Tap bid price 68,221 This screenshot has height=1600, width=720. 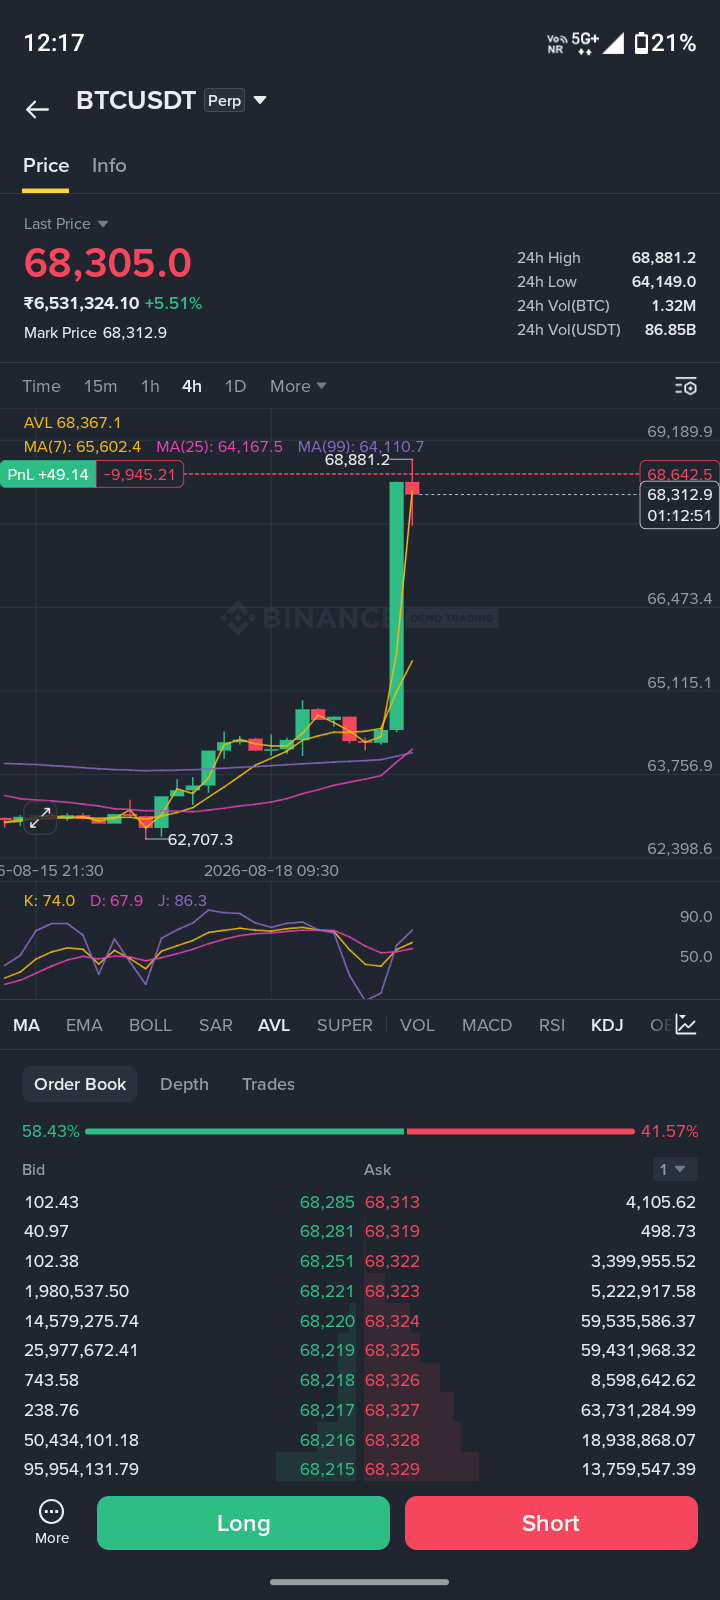[x=327, y=1291]
